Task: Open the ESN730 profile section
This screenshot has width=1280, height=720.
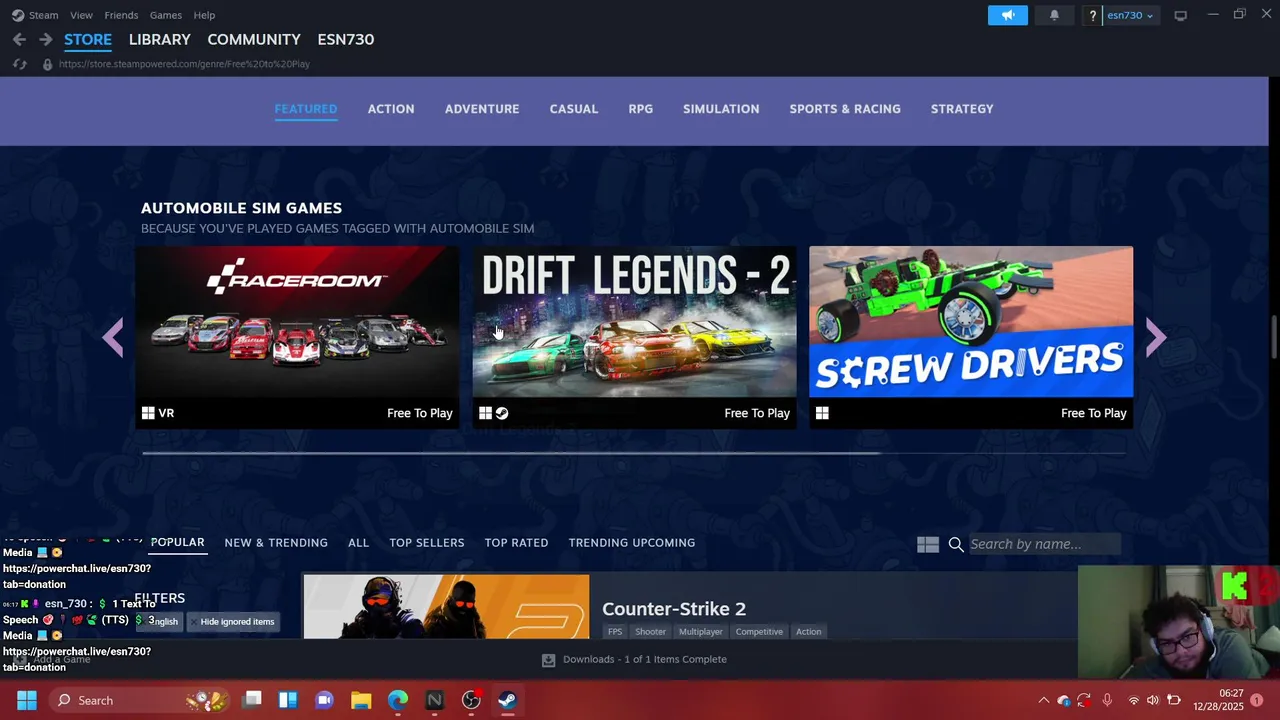Action: pos(346,39)
